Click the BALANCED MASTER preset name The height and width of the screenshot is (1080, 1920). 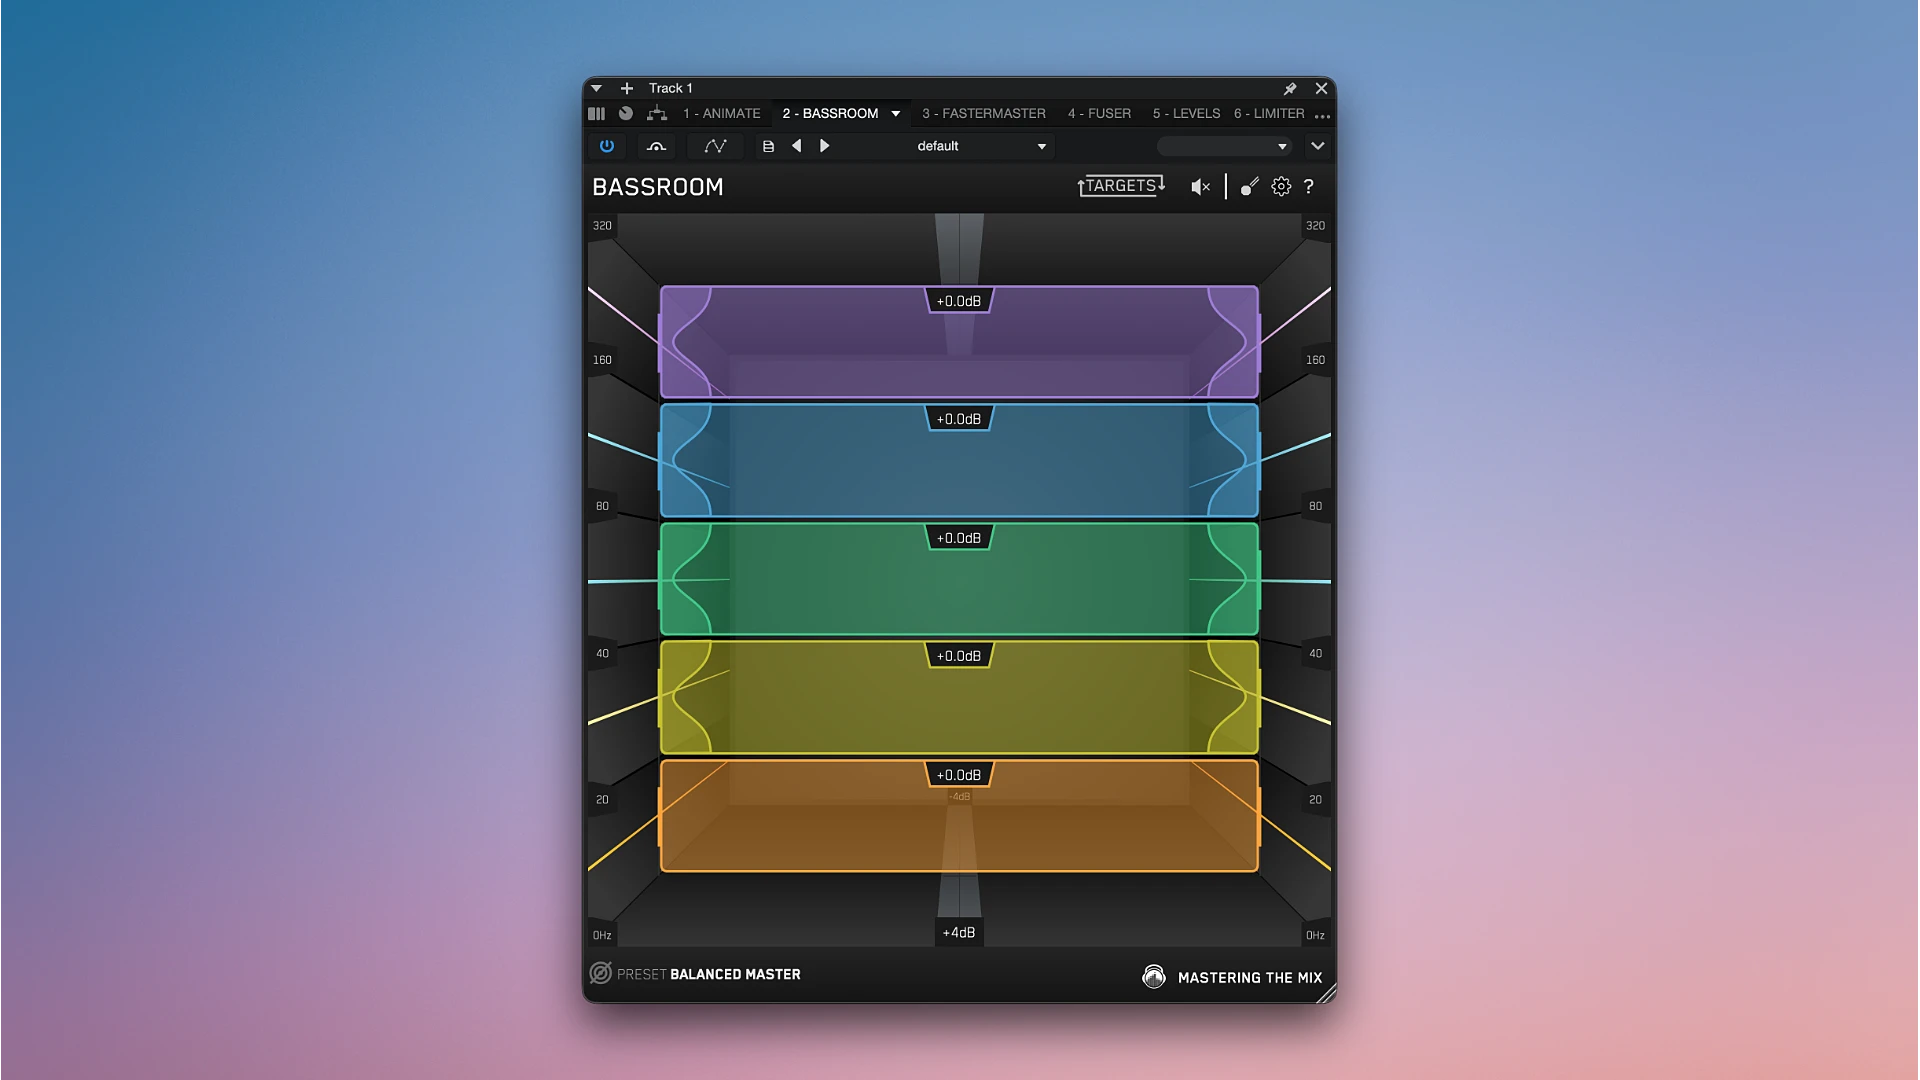(x=735, y=974)
